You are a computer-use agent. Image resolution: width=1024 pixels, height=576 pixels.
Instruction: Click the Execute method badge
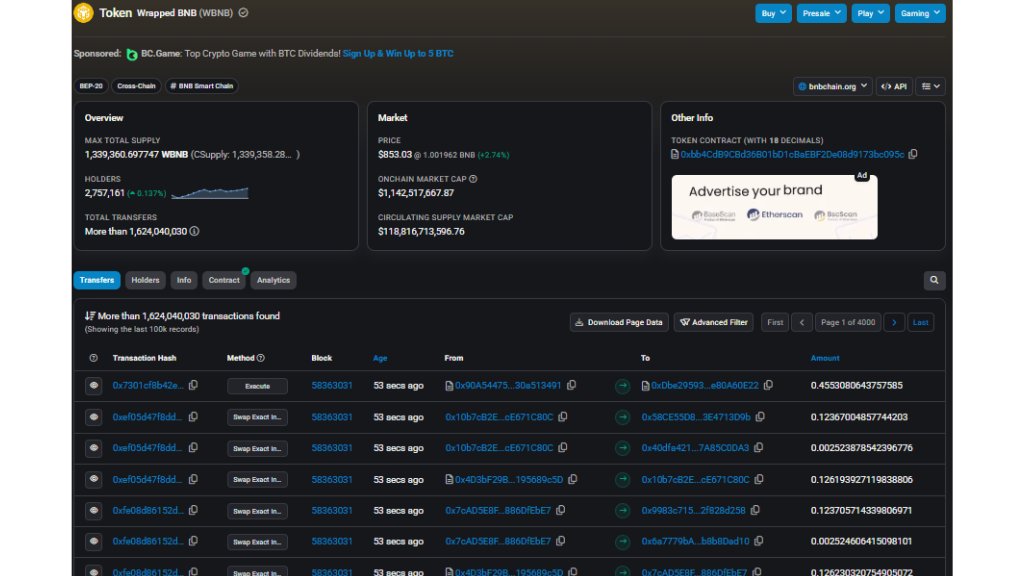pyautogui.click(x=257, y=386)
